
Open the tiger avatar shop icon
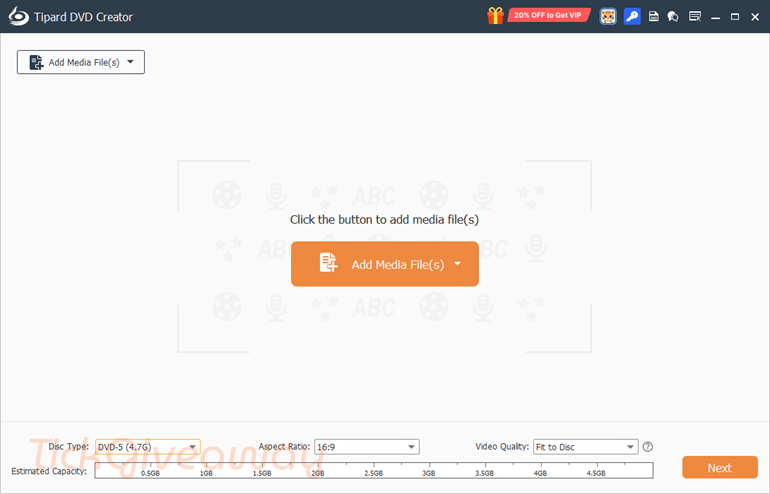point(608,17)
